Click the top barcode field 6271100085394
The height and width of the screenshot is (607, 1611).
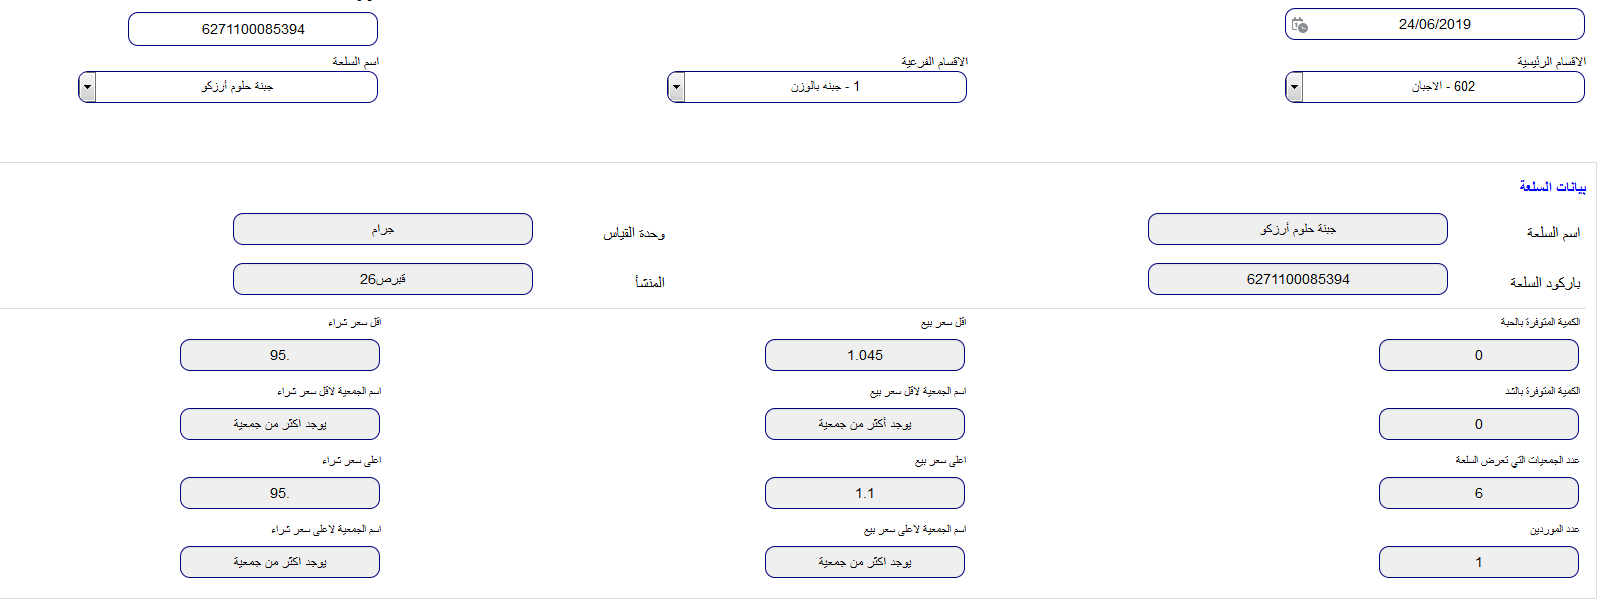coord(253,29)
